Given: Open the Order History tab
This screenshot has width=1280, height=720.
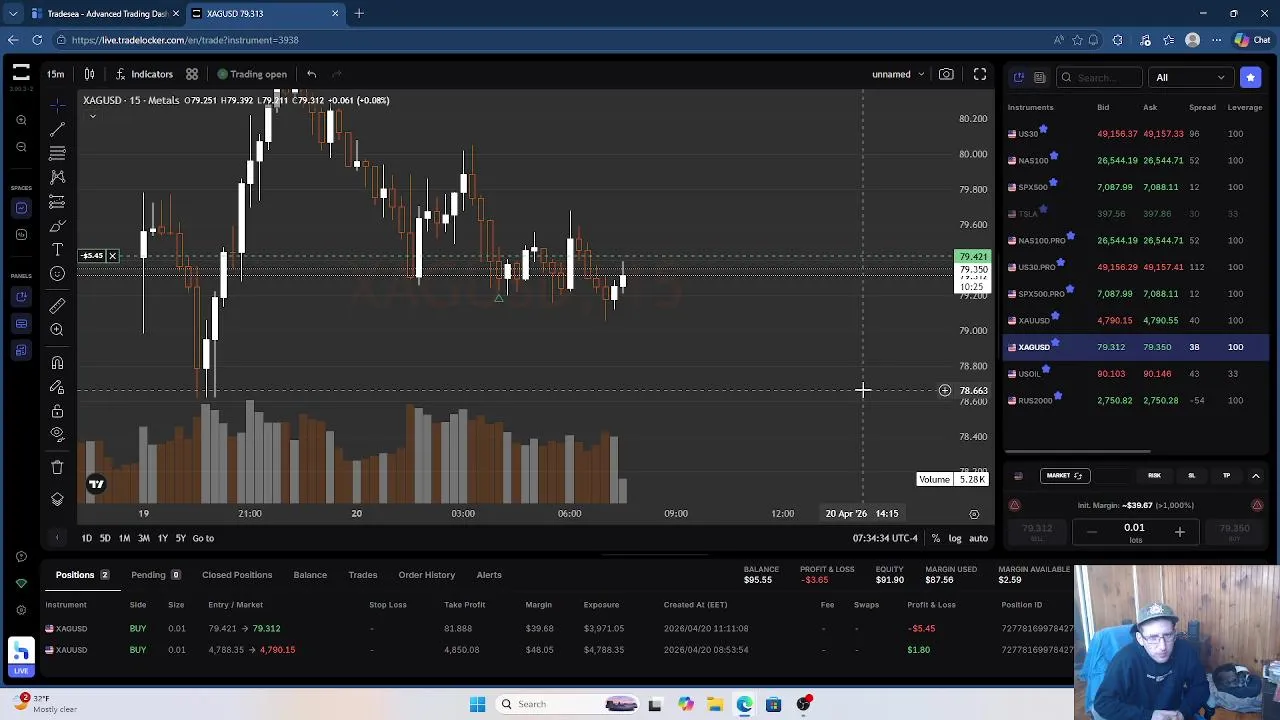Looking at the screenshot, I should click(427, 575).
